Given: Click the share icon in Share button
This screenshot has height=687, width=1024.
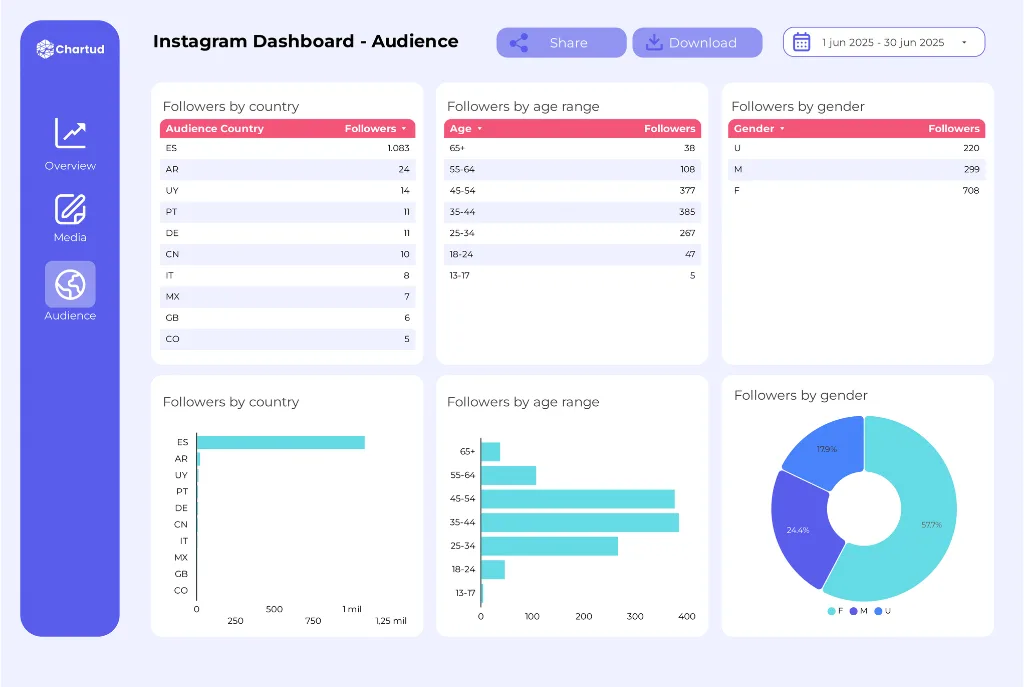Looking at the screenshot, I should click(518, 43).
